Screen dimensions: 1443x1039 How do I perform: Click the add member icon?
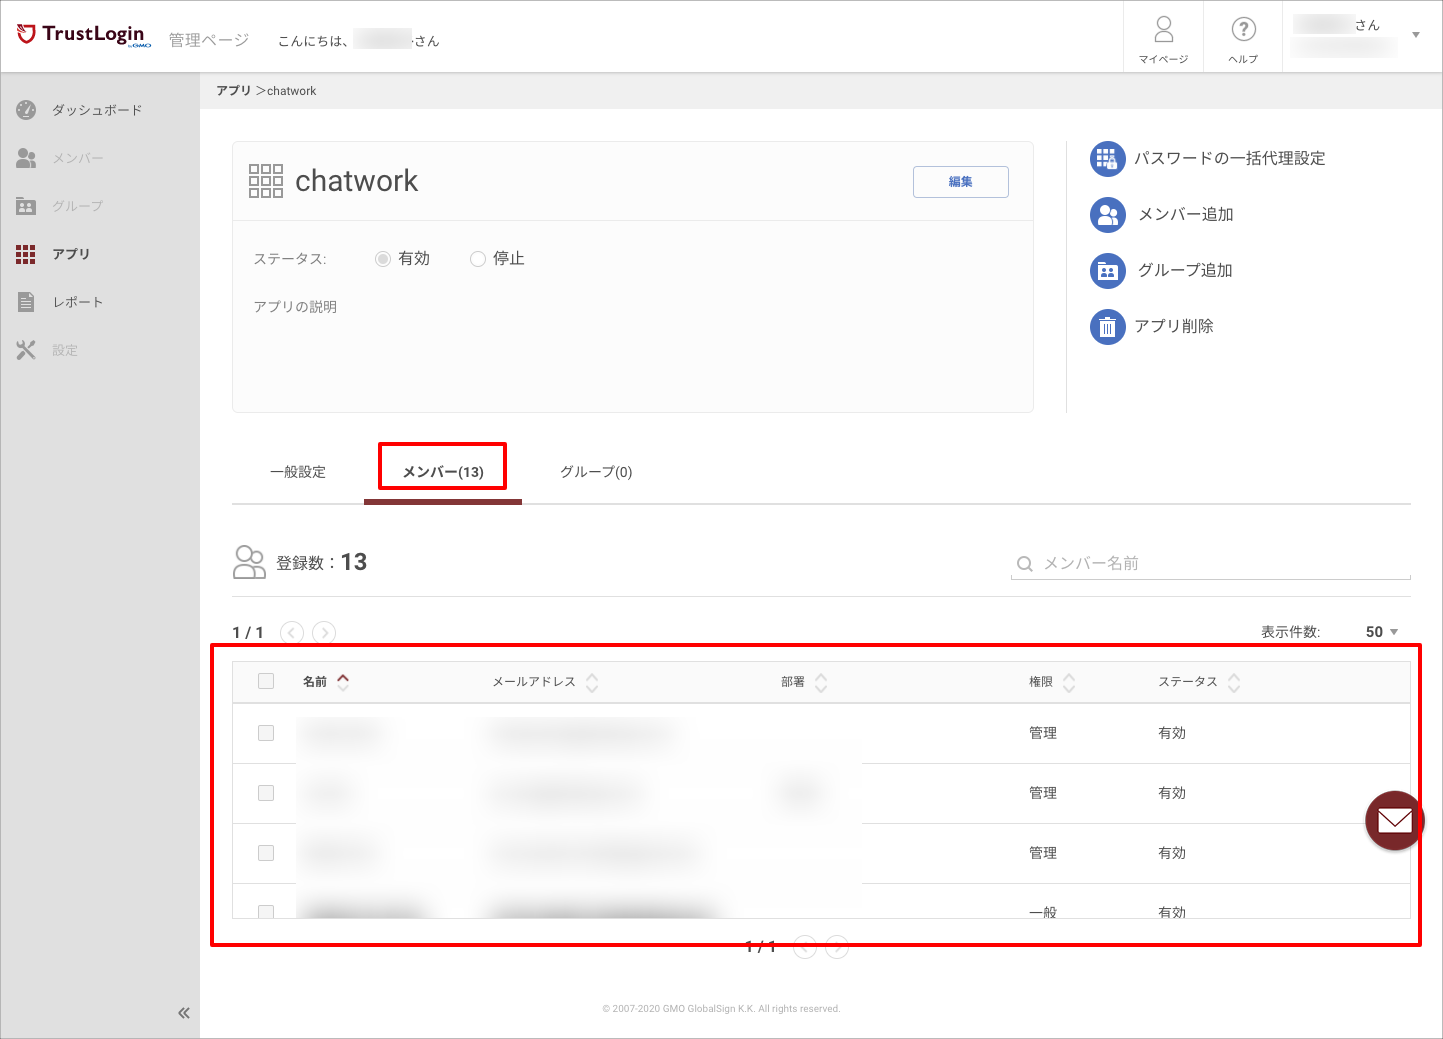(x=1107, y=214)
